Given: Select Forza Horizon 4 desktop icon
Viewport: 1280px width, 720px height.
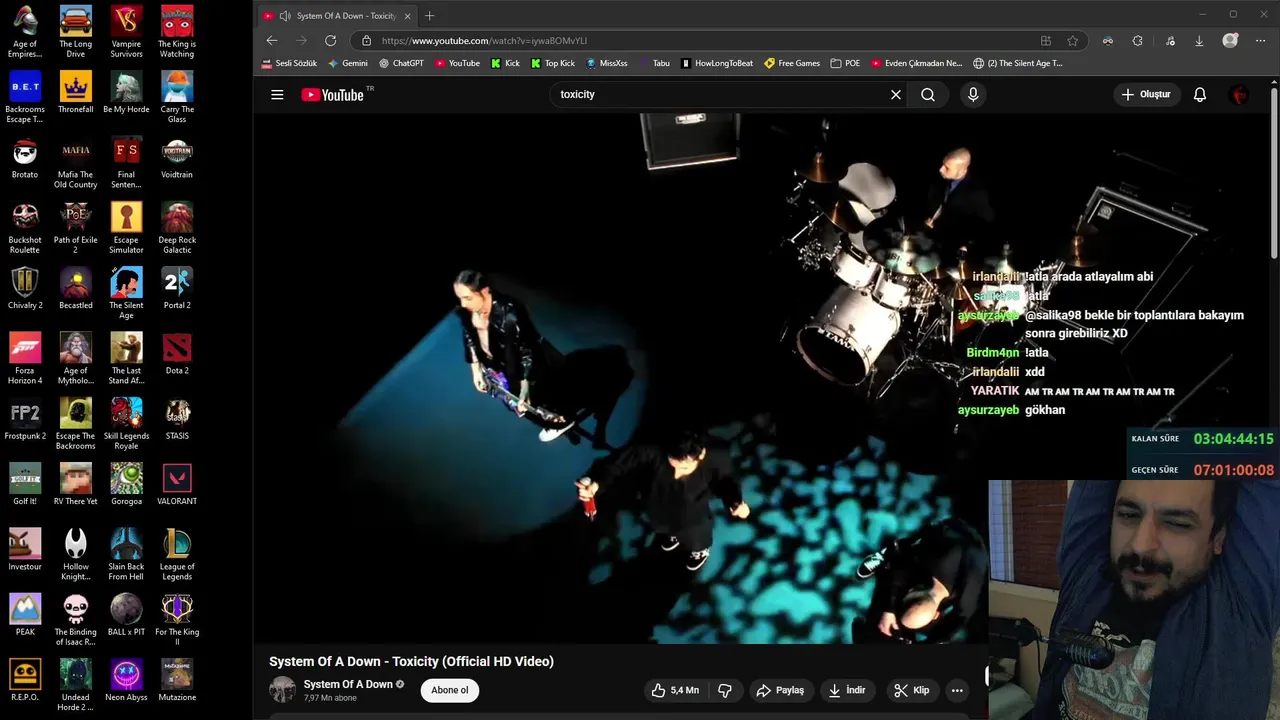Looking at the screenshot, I should point(25,359).
